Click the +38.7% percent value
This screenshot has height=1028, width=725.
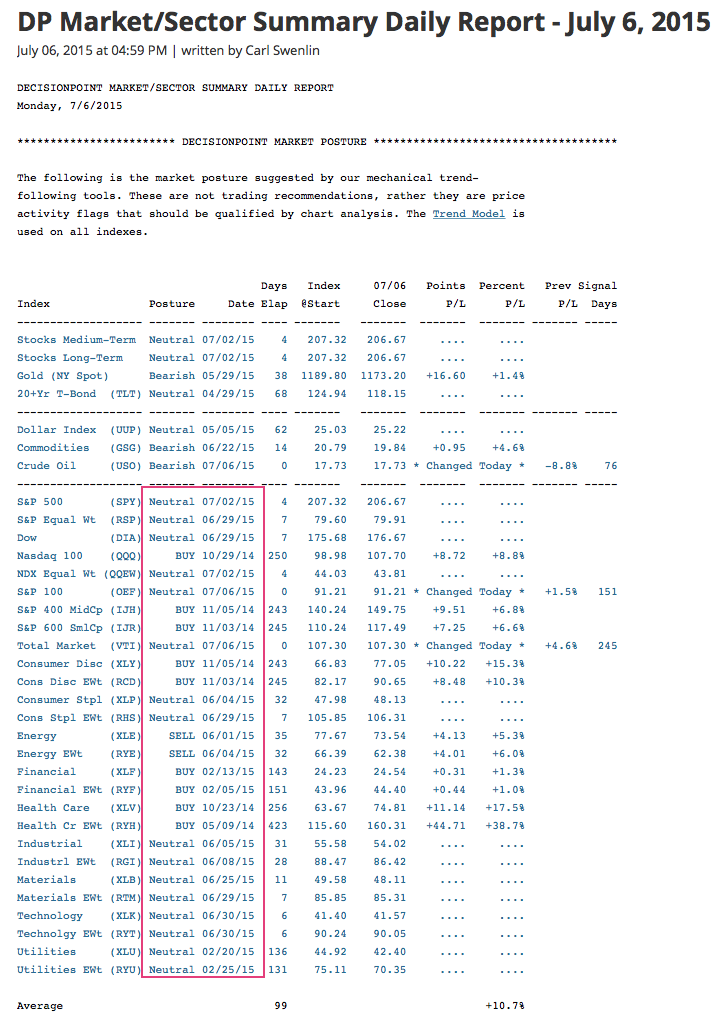(x=505, y=827)
